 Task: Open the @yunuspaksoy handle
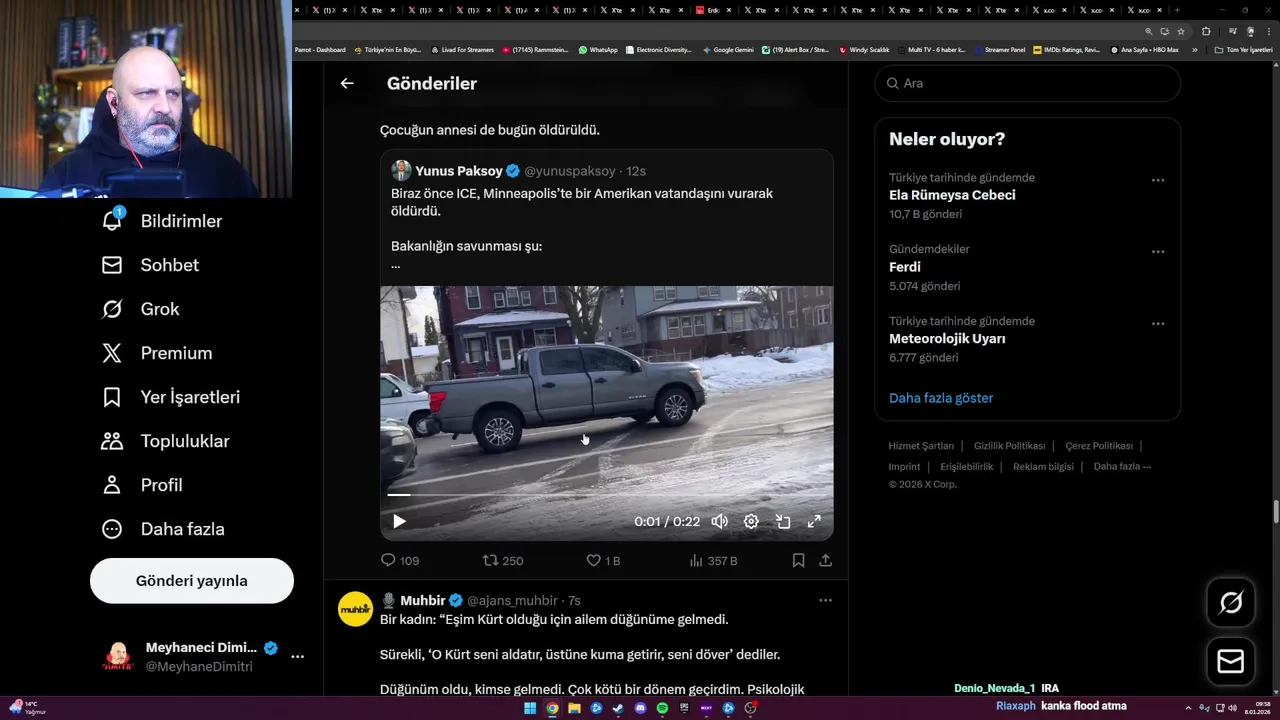pos(570,171)
